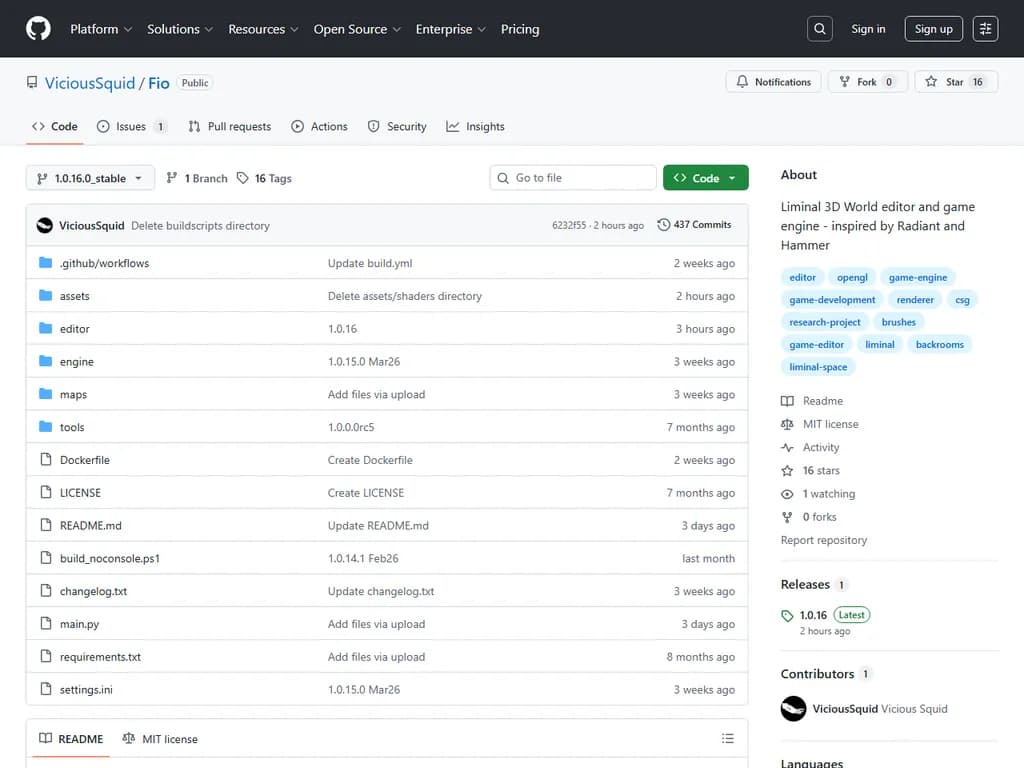This screenshot has width=1024, height=768.
Task: Click the Go to file search field
Action: click(573, 178)
